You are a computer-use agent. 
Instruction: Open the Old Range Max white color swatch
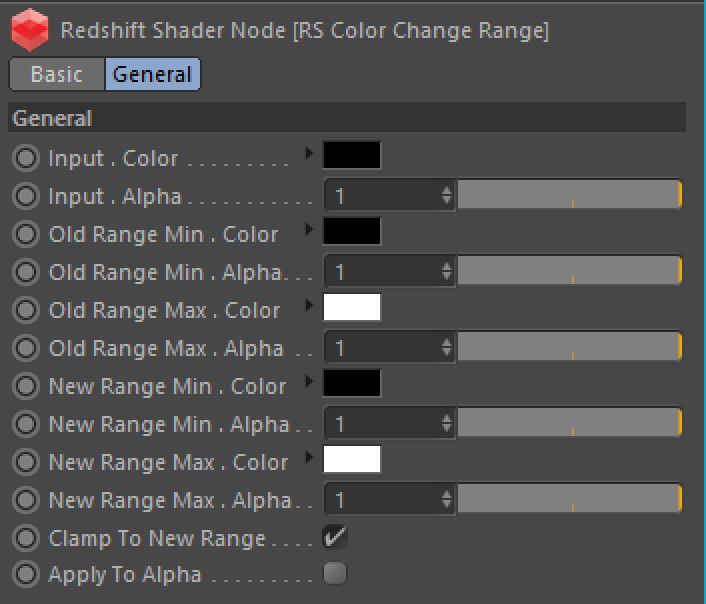click(352, 307)
